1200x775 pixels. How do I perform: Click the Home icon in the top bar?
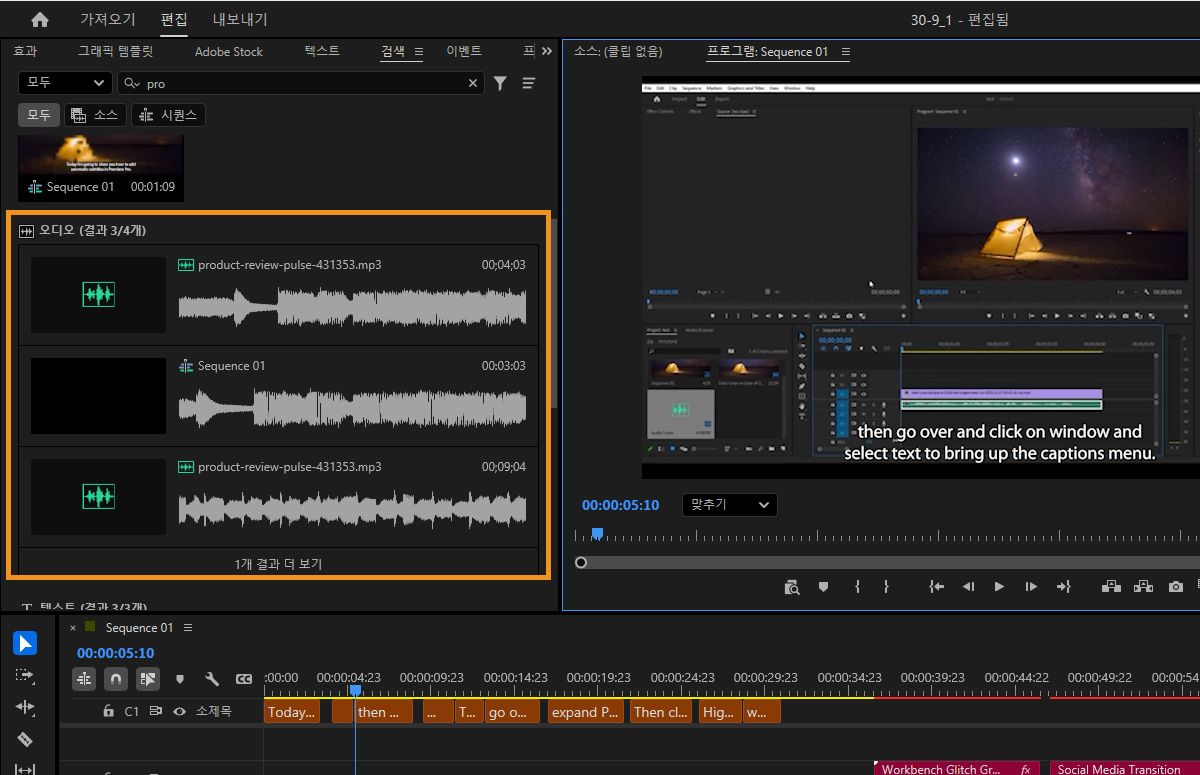(39, 20)
